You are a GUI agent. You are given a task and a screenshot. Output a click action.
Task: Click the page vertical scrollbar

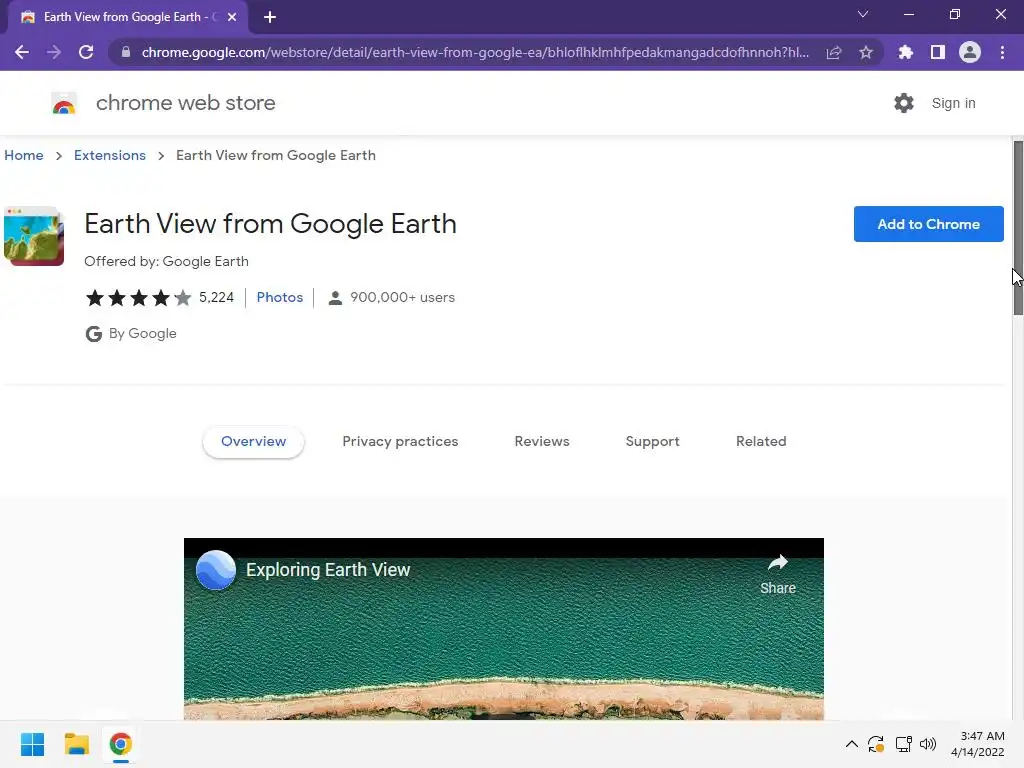click(1017, 229)
